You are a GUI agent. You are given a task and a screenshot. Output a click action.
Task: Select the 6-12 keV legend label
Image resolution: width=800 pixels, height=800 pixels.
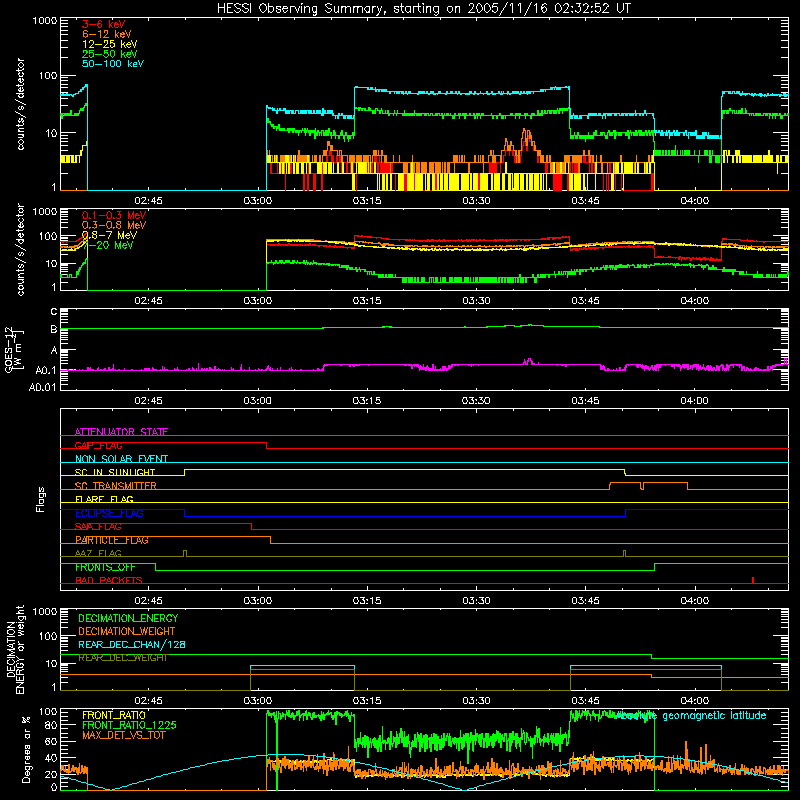107,34
